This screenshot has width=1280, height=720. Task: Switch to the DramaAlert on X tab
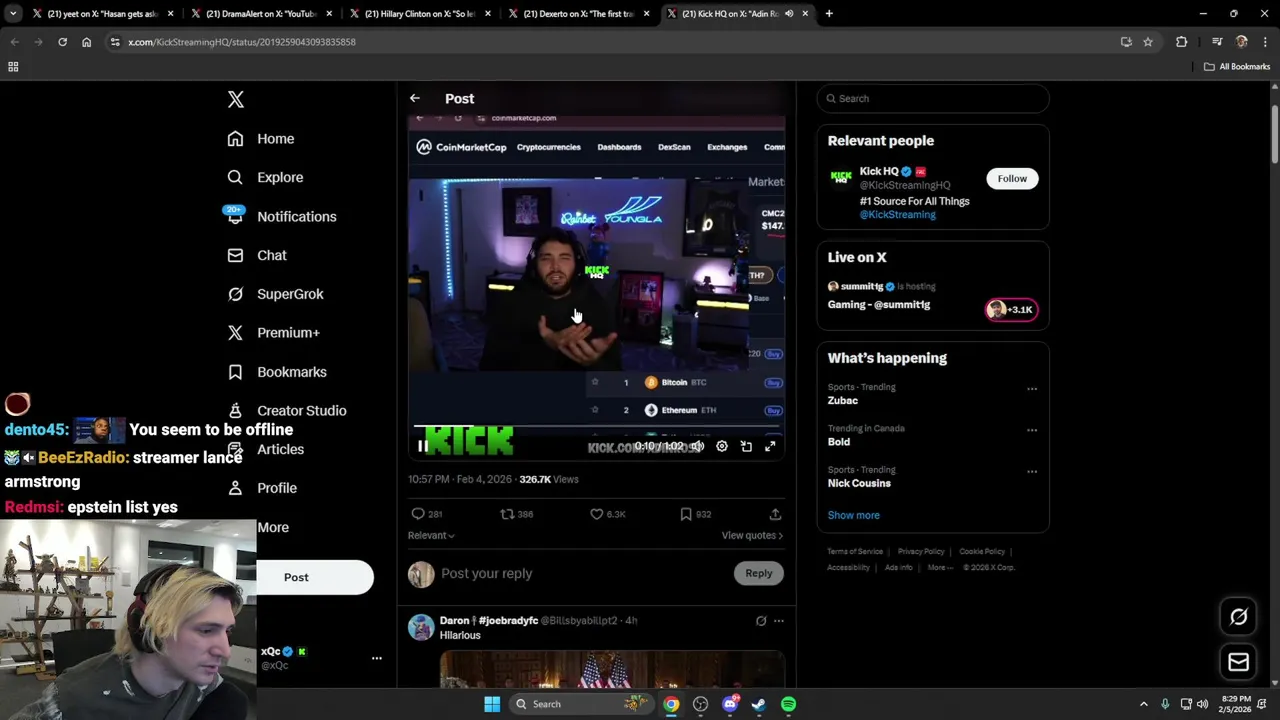point(261,14)
